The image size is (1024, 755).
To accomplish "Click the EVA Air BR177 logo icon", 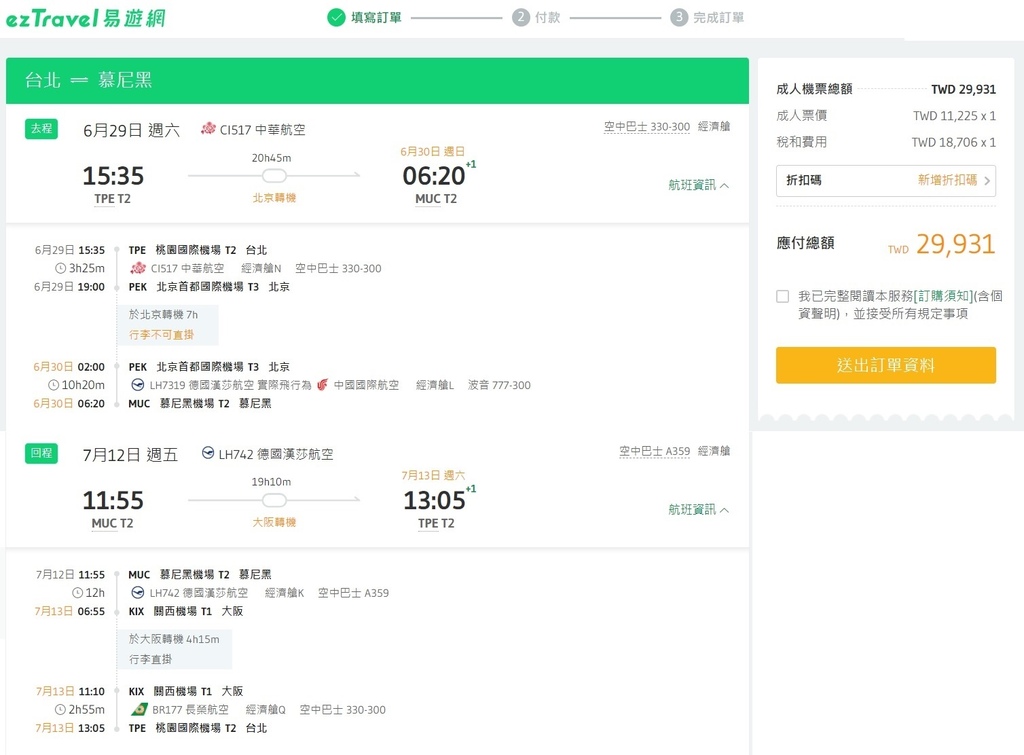I will (x=138, y=709).
